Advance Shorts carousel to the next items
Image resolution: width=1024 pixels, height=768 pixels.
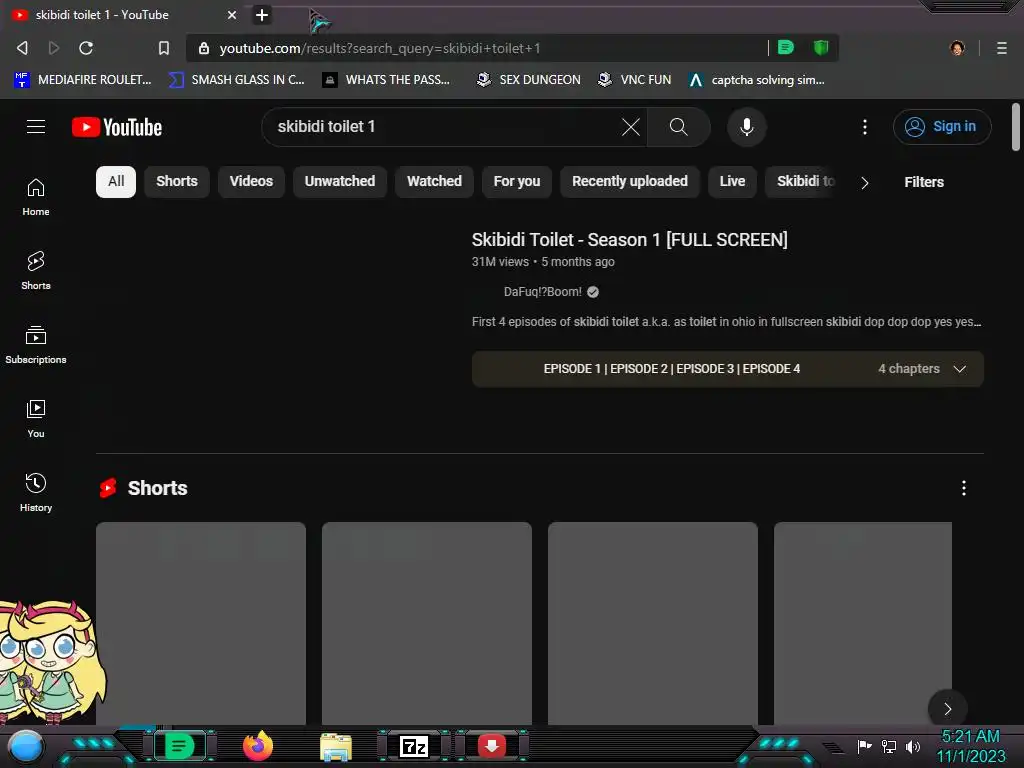pos(948,709)
